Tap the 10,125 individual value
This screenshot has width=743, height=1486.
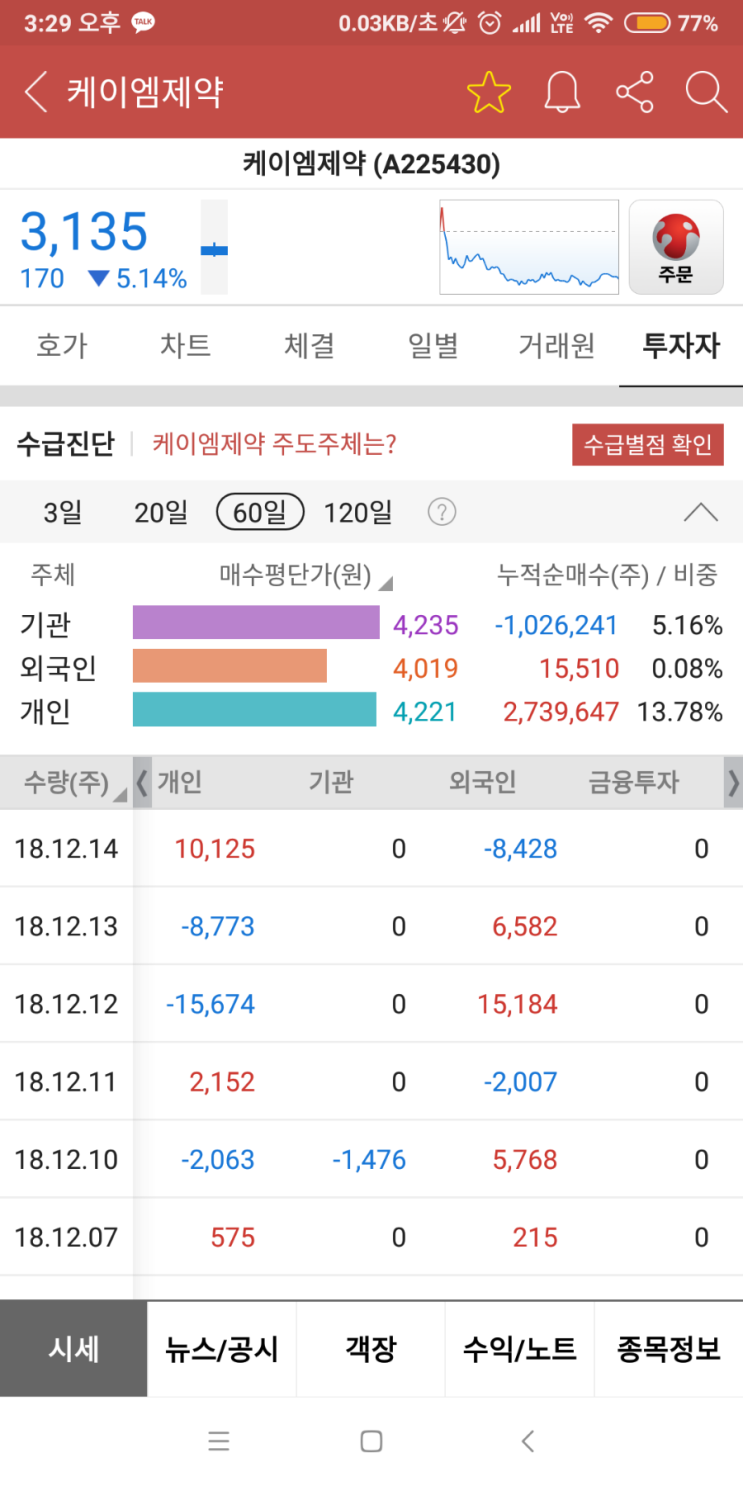click(x=215, y=849)
